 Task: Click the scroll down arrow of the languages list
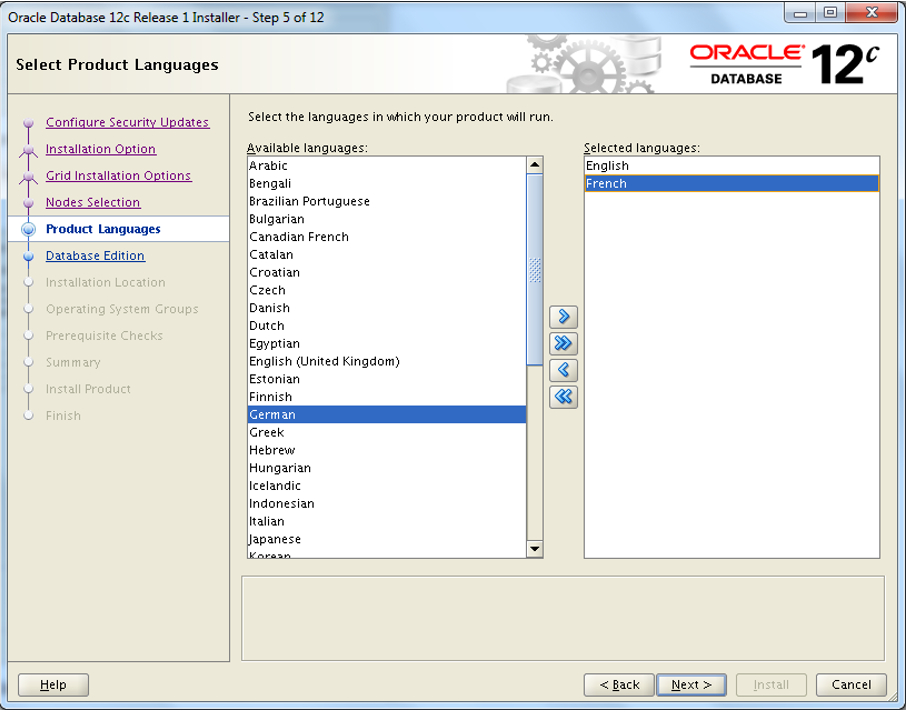coord(535,550)
